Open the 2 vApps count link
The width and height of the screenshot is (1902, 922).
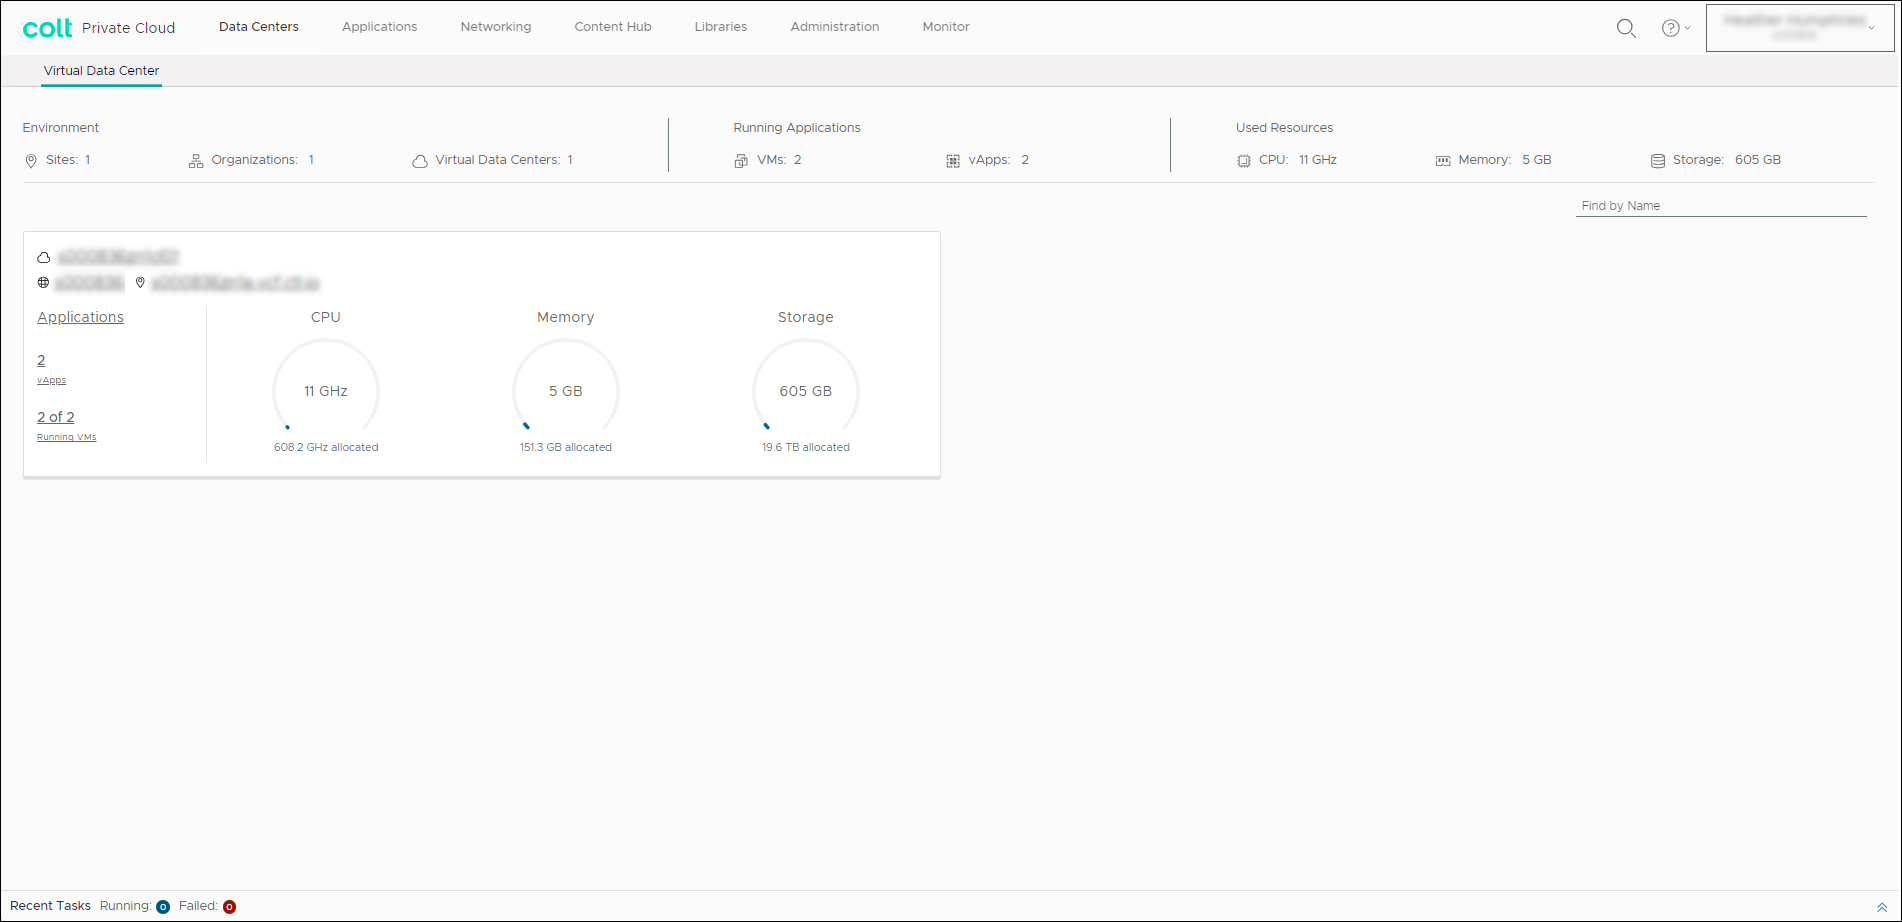41,360
